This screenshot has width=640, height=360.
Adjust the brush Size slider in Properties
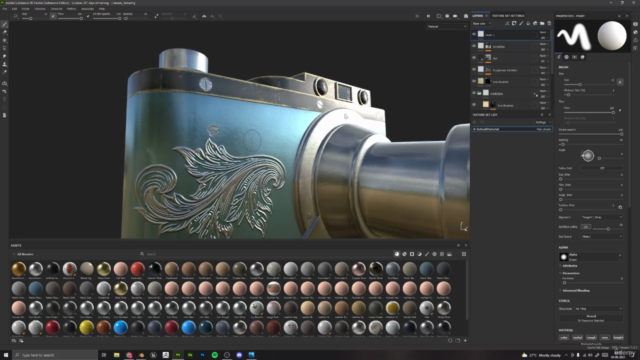(589, 84)
